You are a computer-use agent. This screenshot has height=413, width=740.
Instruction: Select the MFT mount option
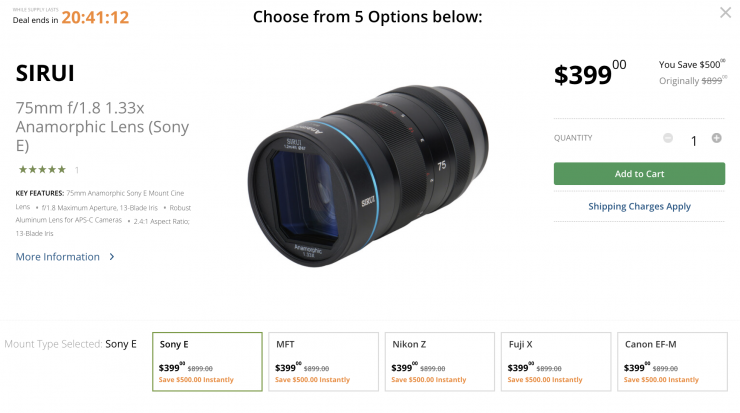pos(323,361)
